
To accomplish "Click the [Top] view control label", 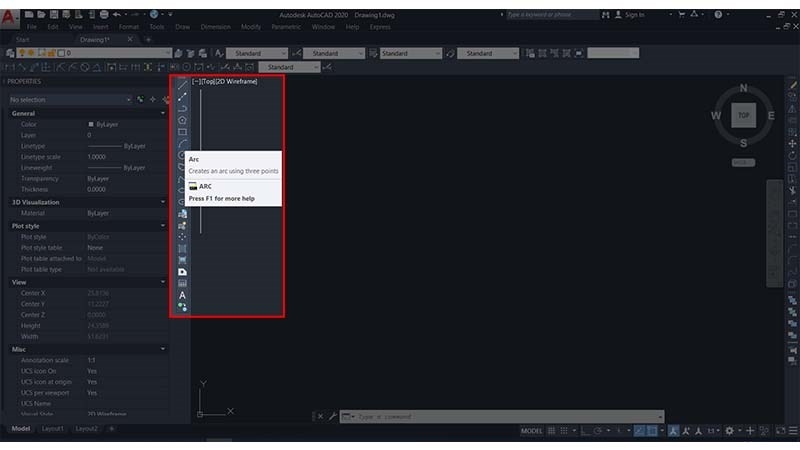I will click(208, 81).
